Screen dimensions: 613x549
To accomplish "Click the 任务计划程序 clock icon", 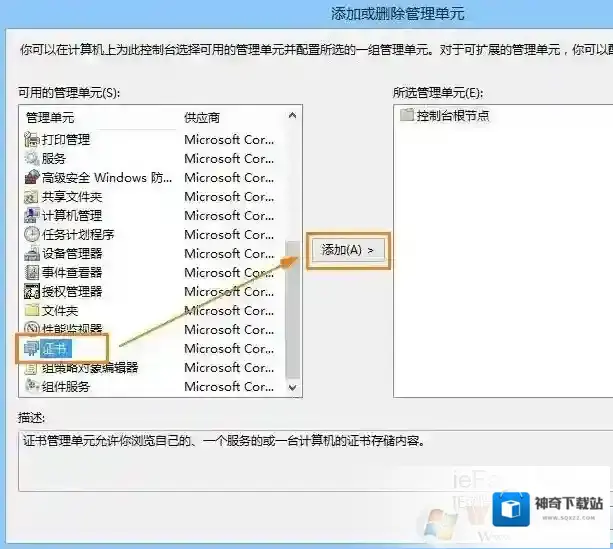I will point(32,235).
